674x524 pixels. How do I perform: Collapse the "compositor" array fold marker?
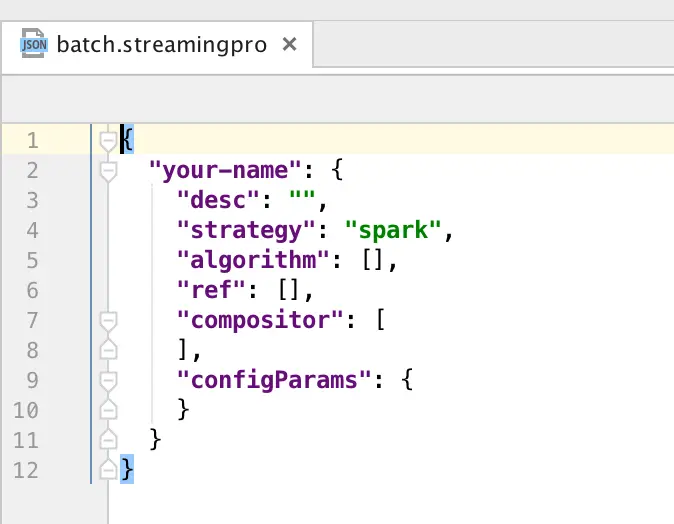108,321
